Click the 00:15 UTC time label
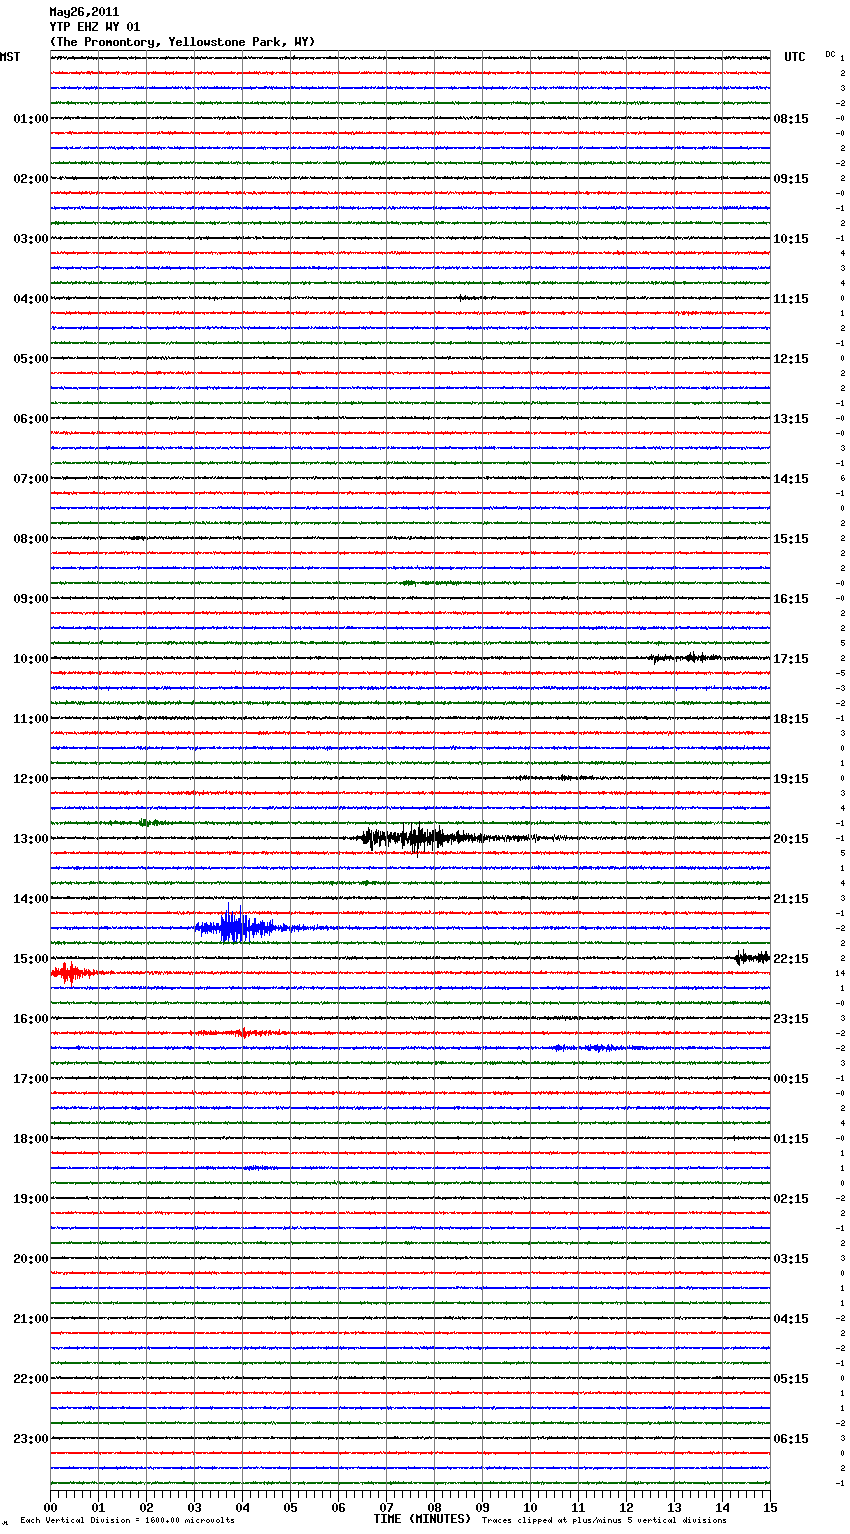This screenshot has width=850, height=1534. pos(791,1079)
